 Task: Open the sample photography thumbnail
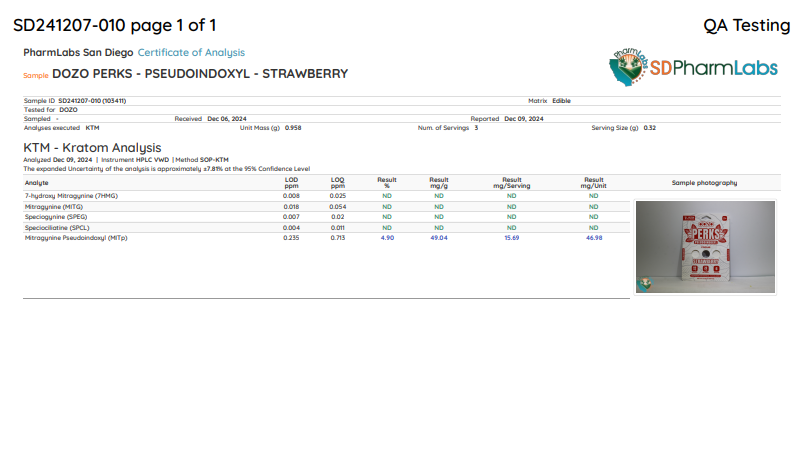tap(705, 247)
